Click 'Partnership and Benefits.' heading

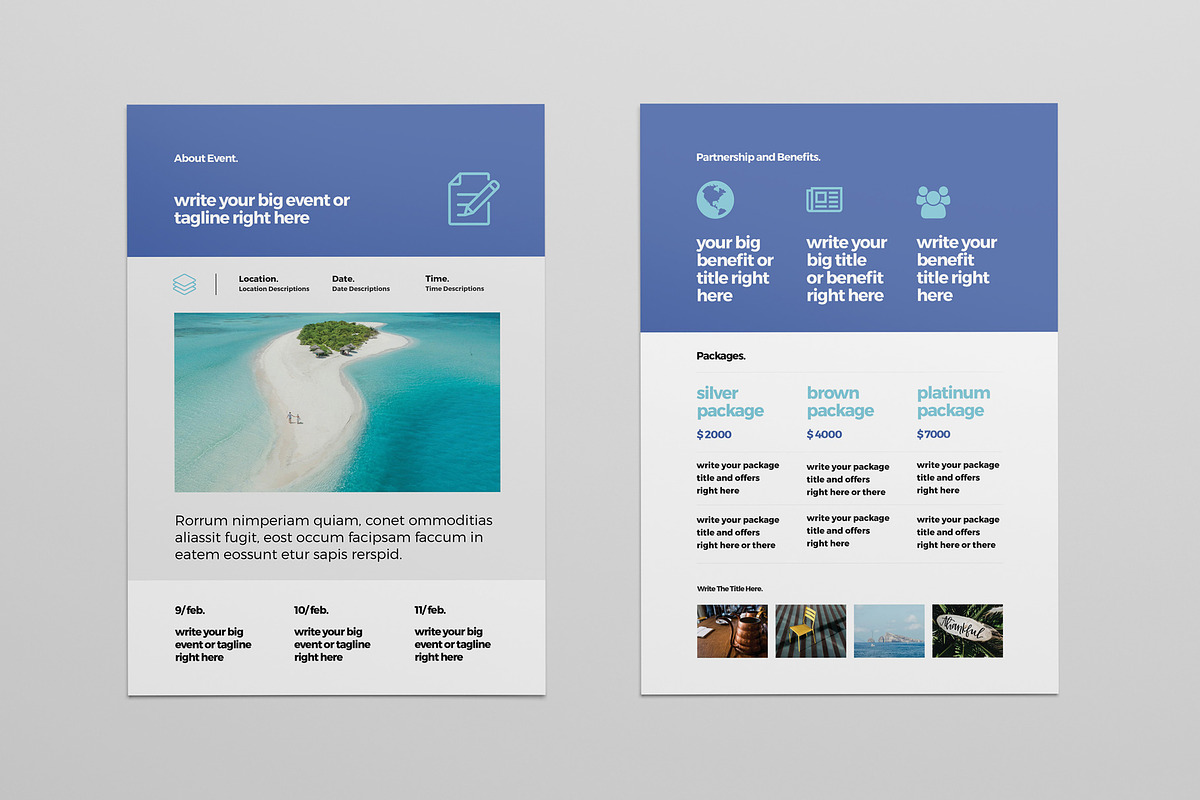tap(758, 157)
